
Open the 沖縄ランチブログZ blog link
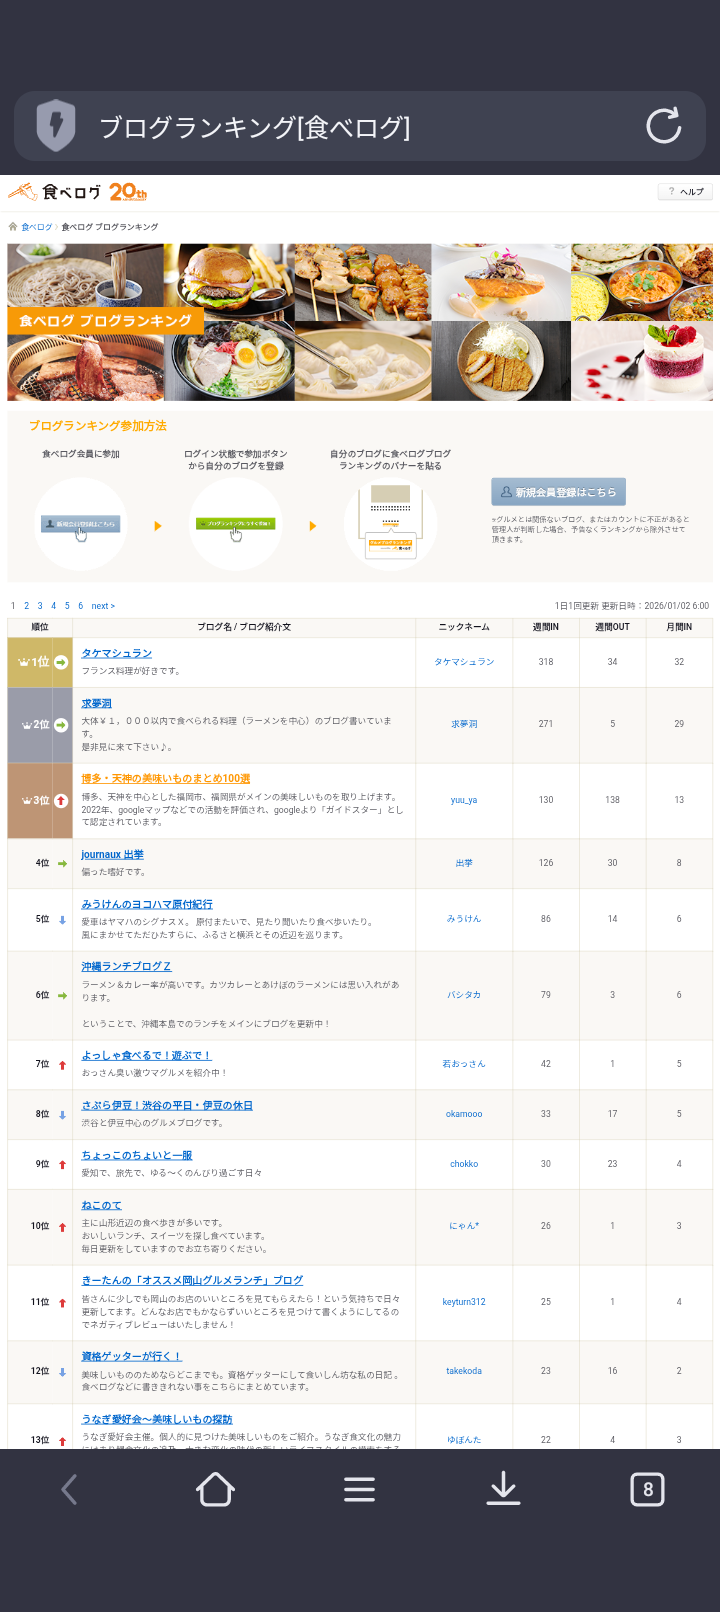(x=126, y=966)
